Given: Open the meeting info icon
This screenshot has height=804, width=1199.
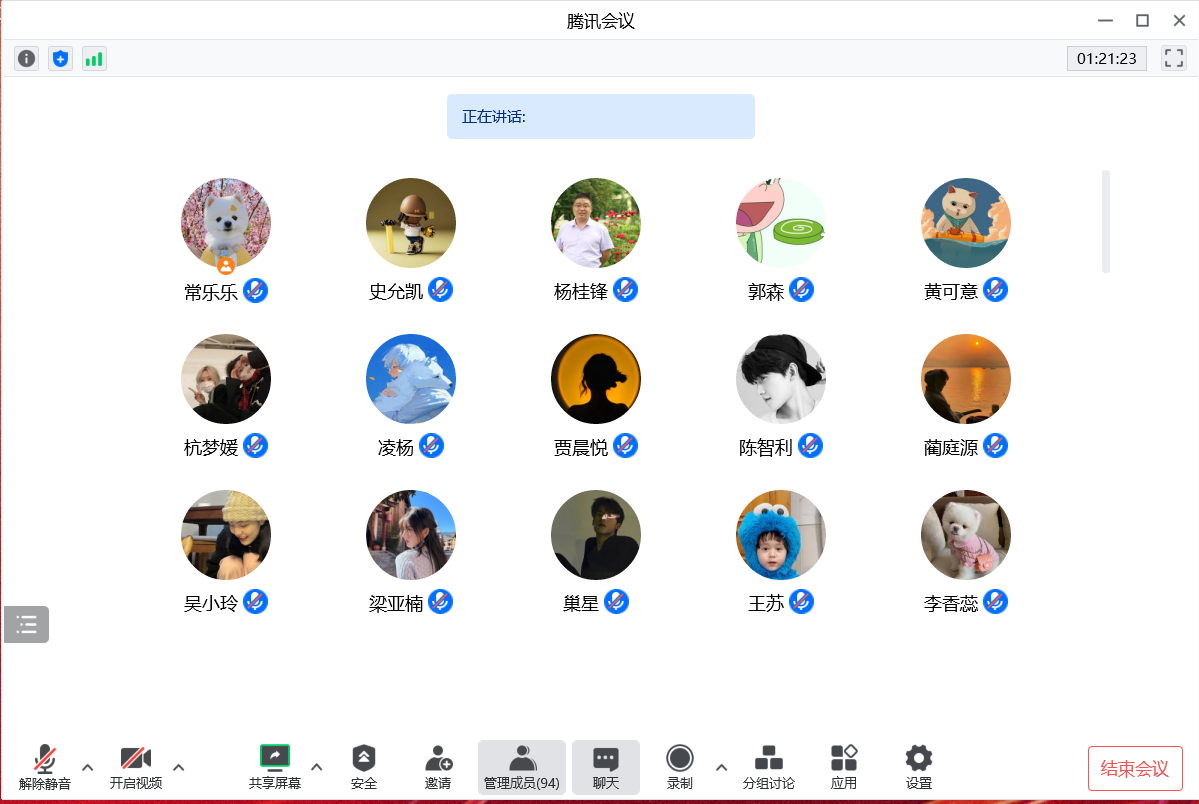Looking at the screenshot, I should (x=27, y=59).
